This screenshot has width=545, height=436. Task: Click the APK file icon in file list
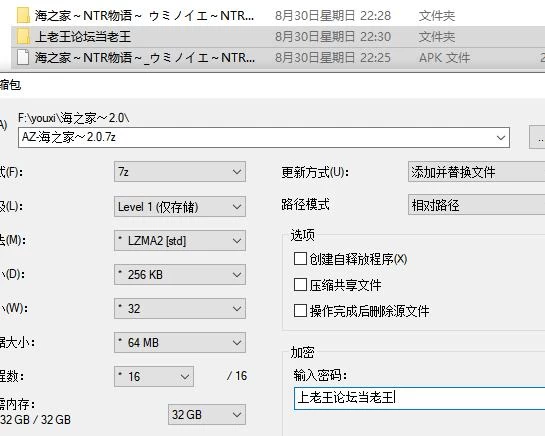[x=23, y=57]
